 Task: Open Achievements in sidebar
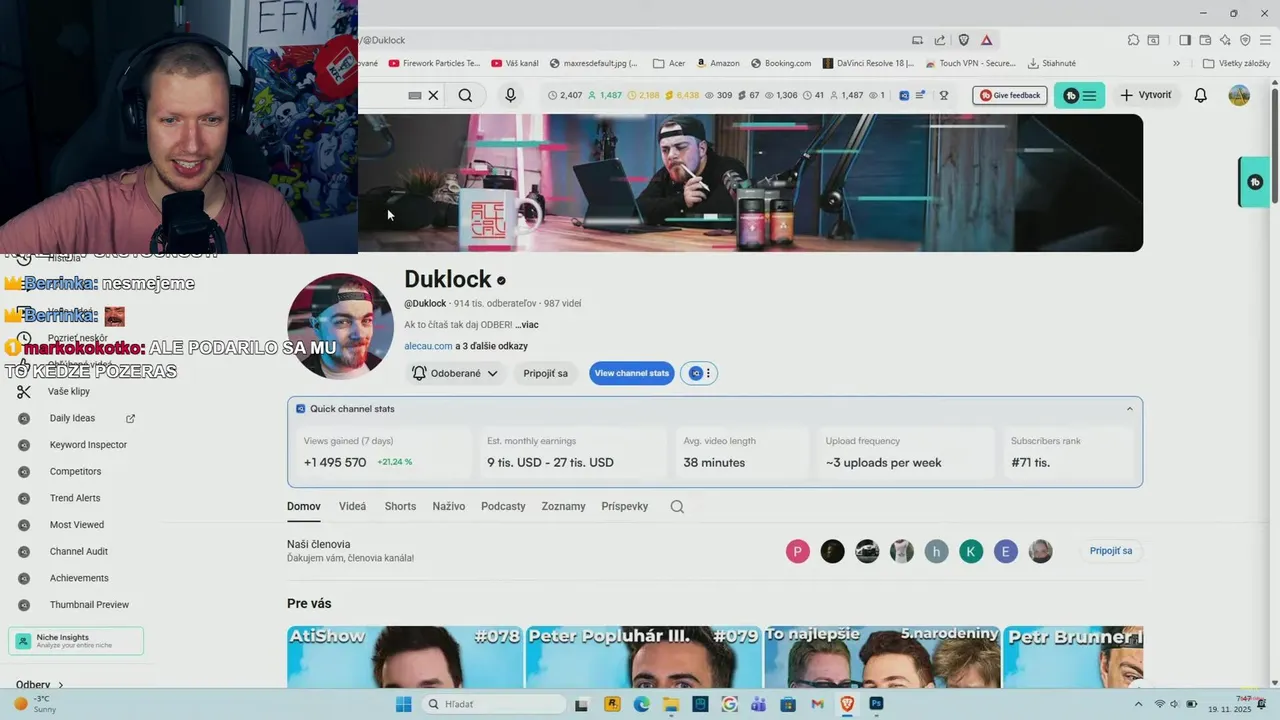(x=79, y=578)
